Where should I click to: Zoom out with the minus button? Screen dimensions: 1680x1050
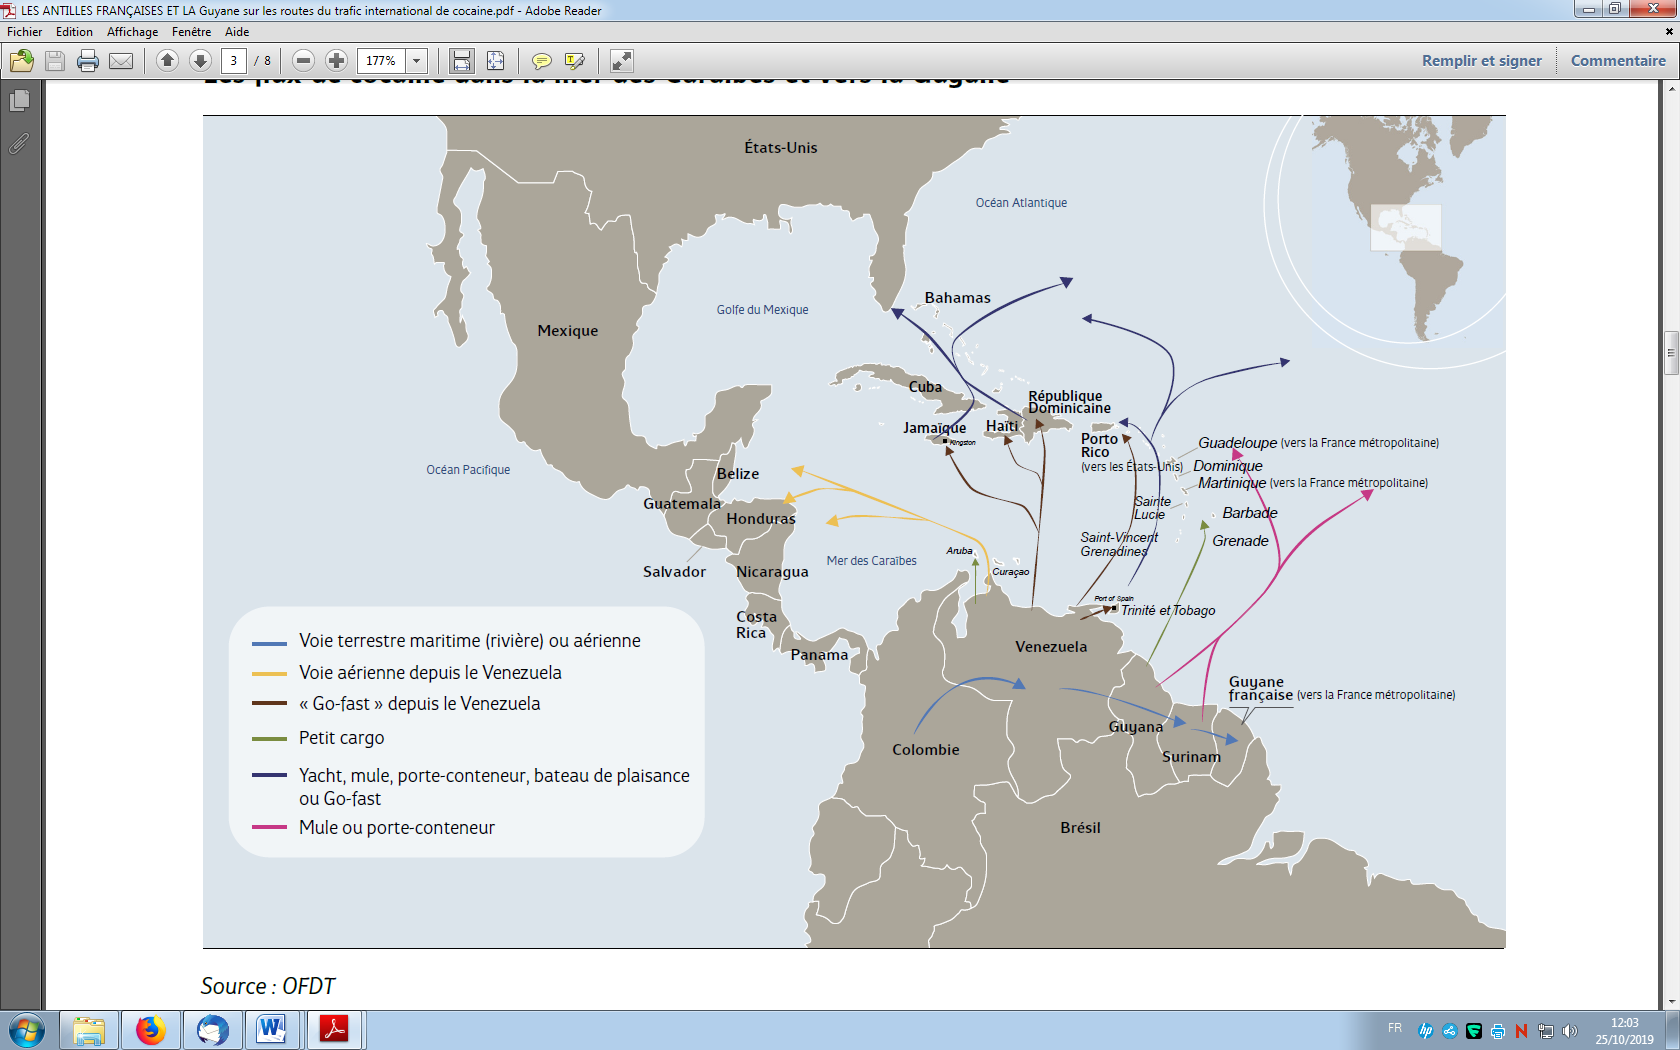(x=304, y=61)
